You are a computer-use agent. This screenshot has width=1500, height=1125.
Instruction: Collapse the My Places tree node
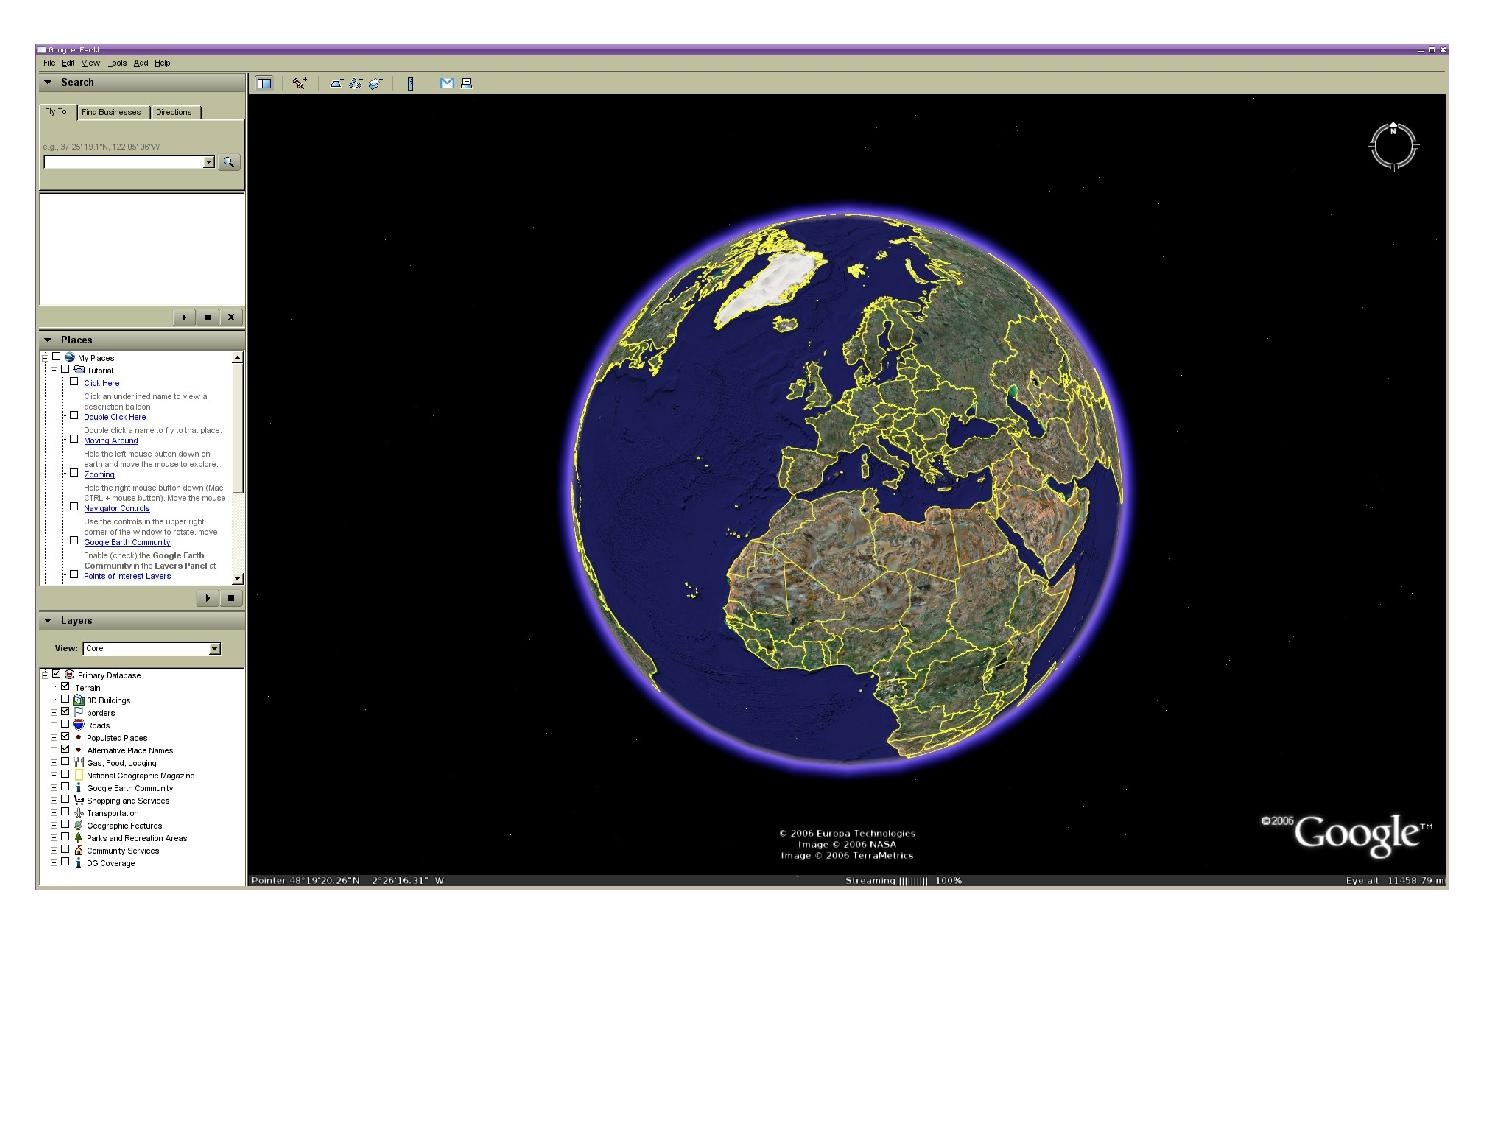tap(46, 357)
